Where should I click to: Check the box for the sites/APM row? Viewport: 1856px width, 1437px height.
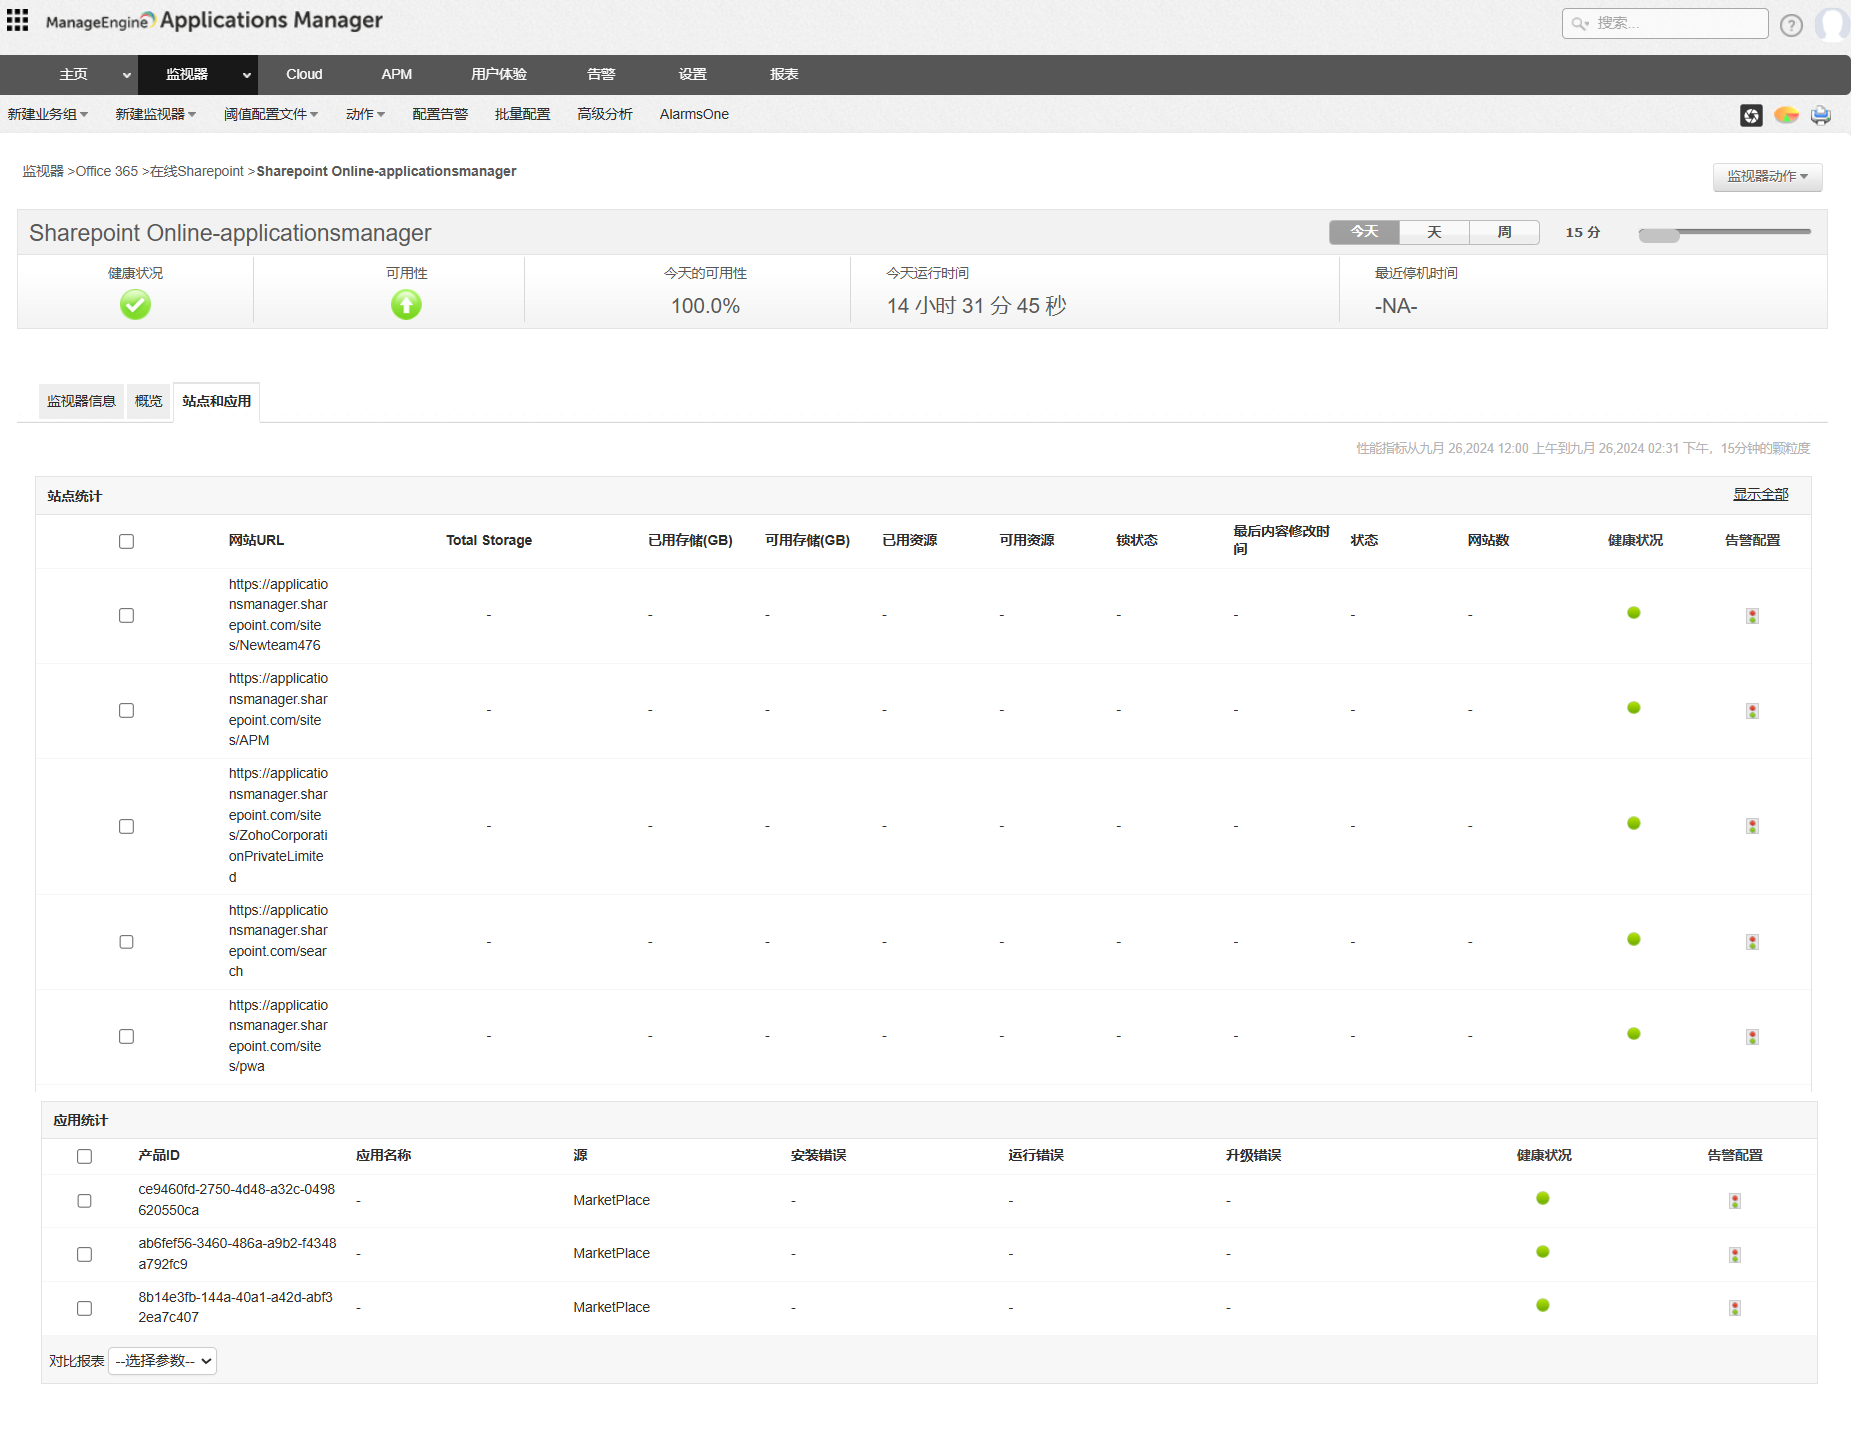point(126,711)
